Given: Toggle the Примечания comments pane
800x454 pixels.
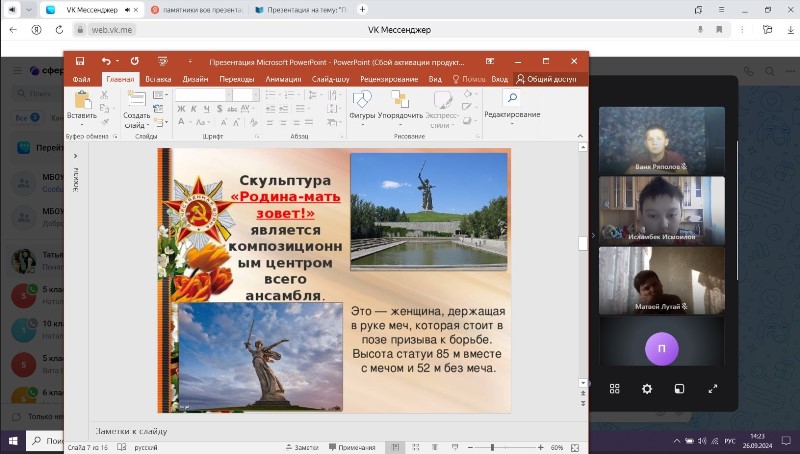Looking at the screenshot, I should pyautogui.click(x=353, y=447).
